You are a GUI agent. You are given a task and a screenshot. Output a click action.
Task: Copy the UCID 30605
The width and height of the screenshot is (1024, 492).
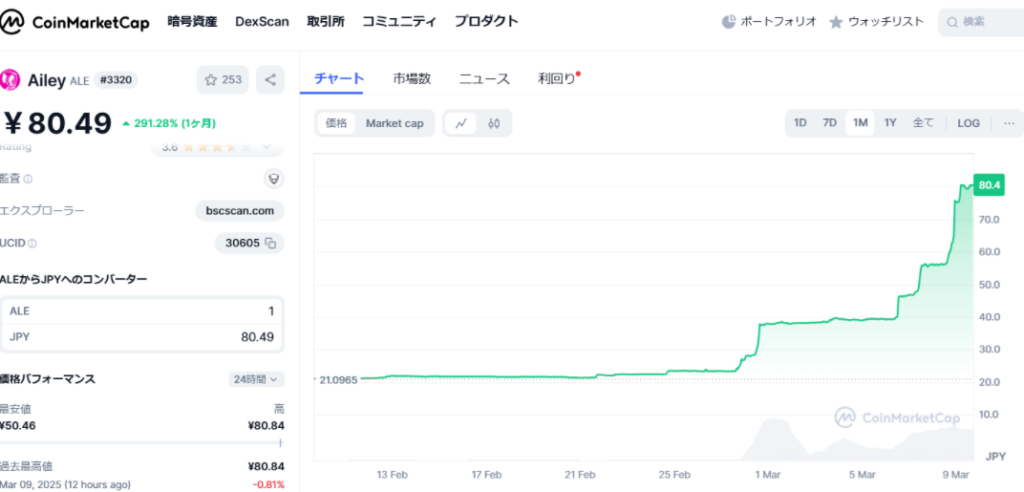pos(270,243)
